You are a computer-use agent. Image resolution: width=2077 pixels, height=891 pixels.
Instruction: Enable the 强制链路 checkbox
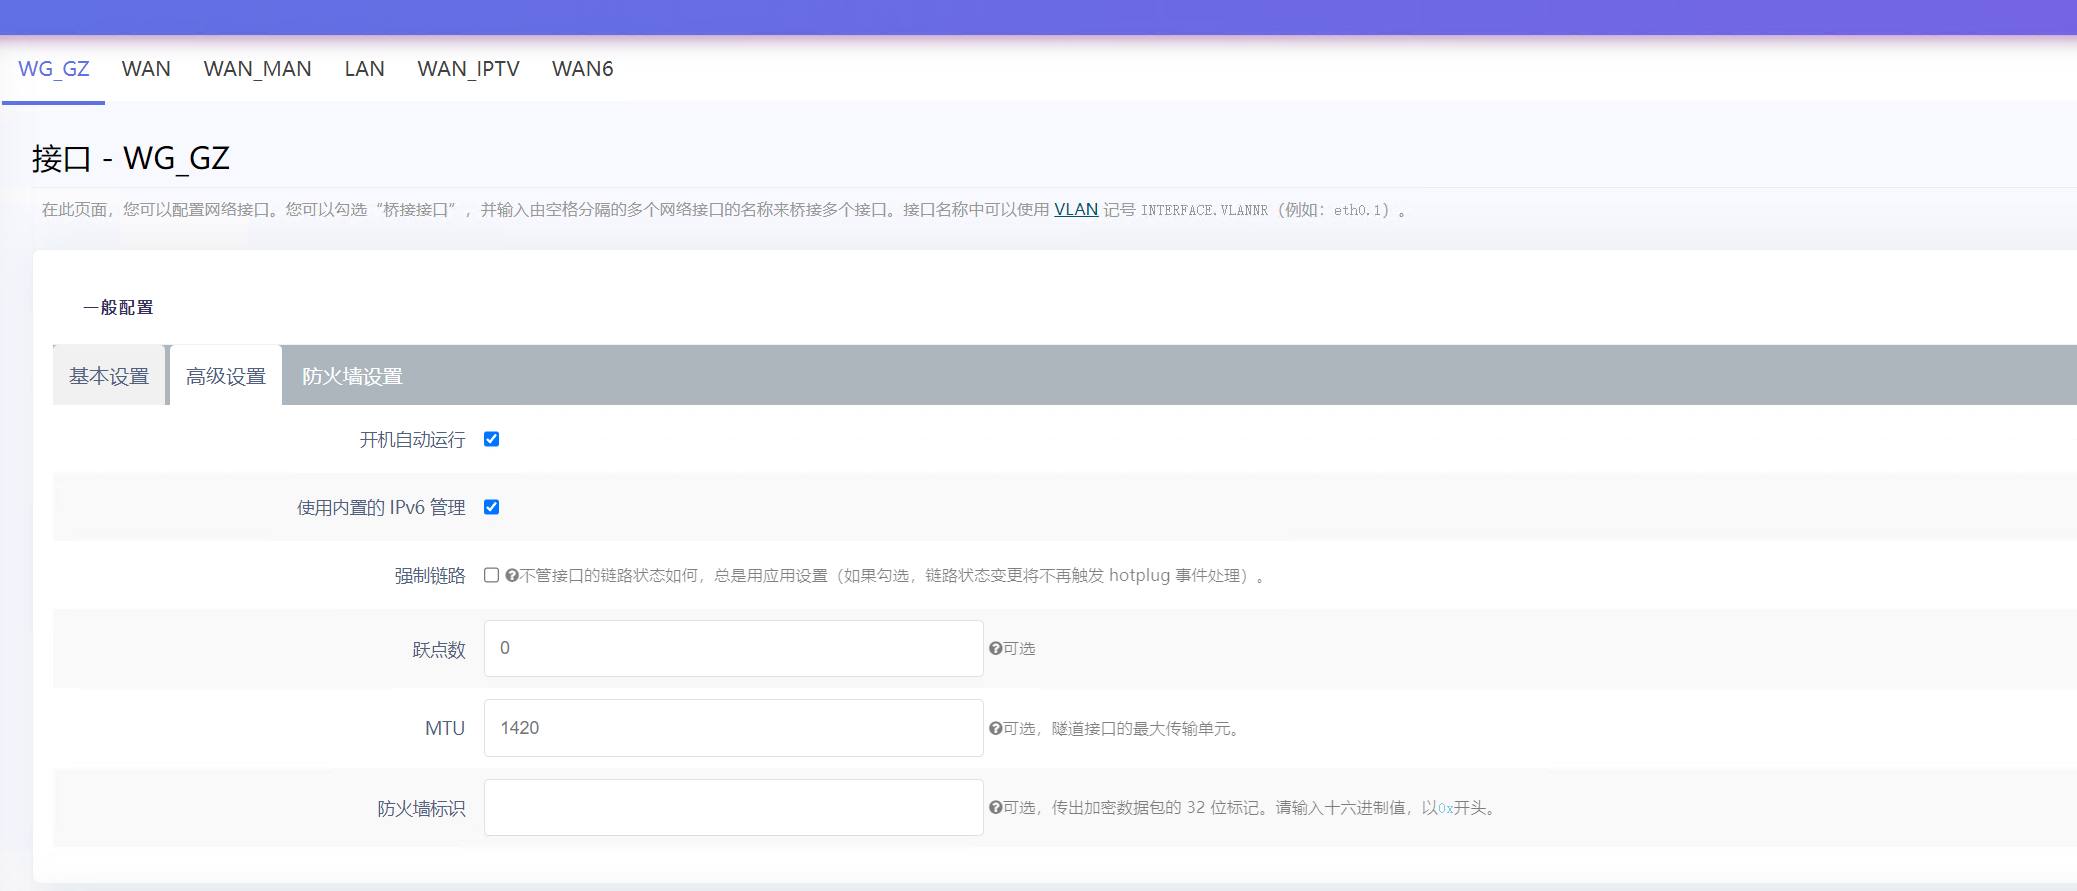[491, 575]
